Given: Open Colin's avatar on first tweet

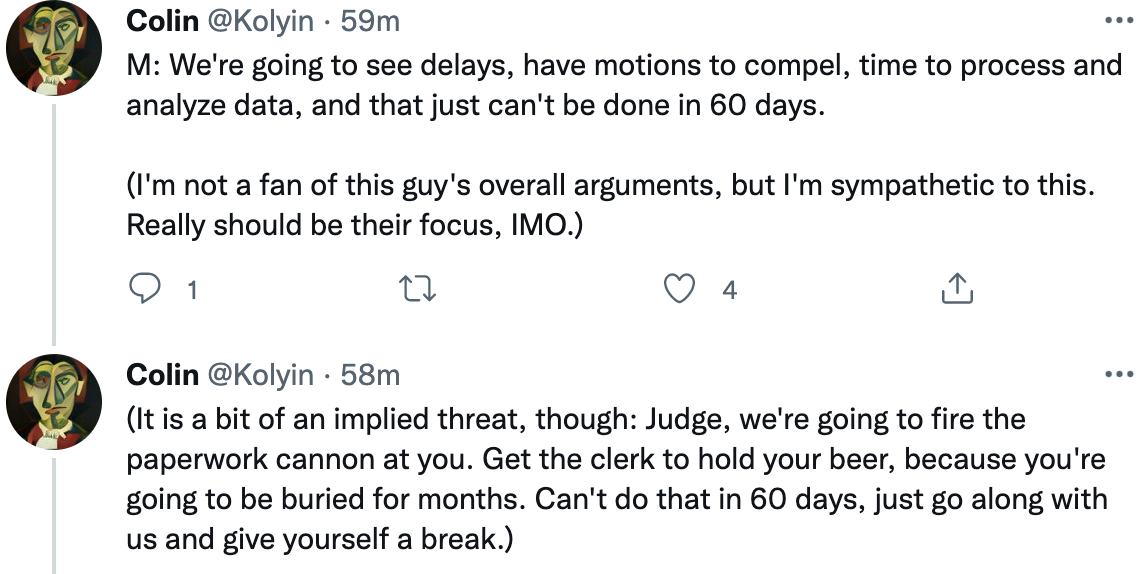Looking at the screenshot, I should click(x=54, y=48).
